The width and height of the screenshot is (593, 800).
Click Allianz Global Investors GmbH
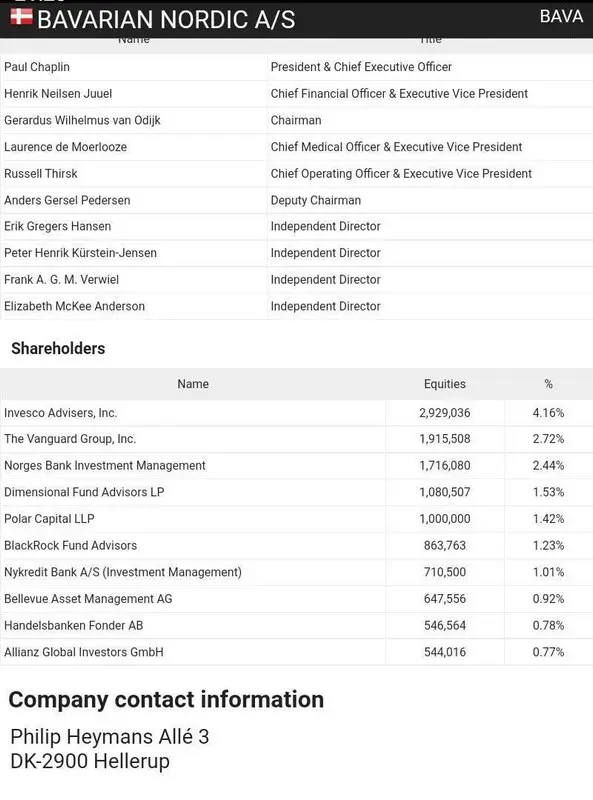click(x=84, y=652)
